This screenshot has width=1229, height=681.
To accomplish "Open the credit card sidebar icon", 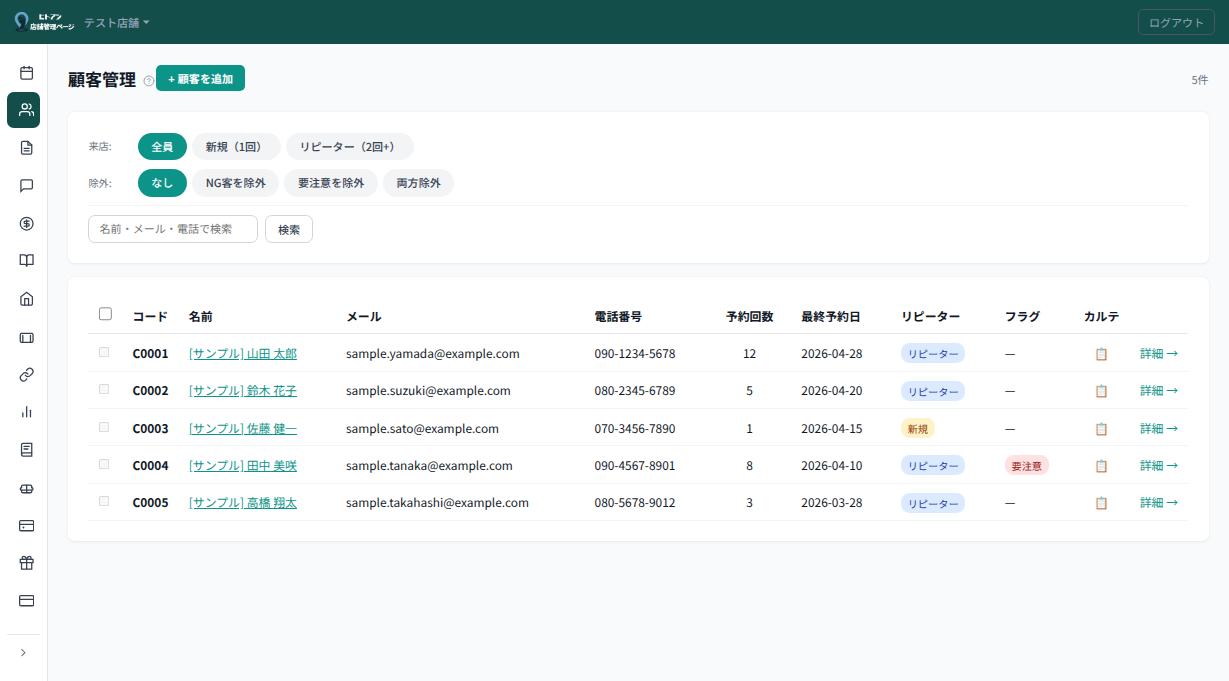I will pos(27,526).
